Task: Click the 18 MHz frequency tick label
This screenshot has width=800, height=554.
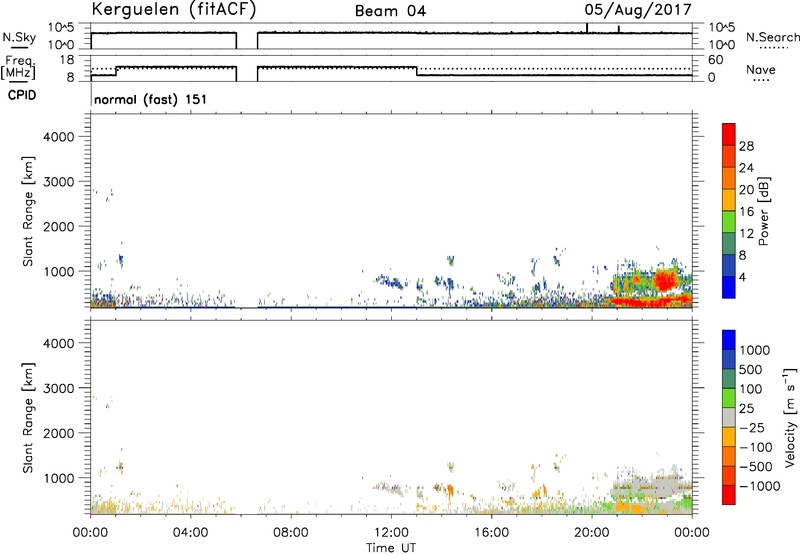Action: click(x=67, y=60)
